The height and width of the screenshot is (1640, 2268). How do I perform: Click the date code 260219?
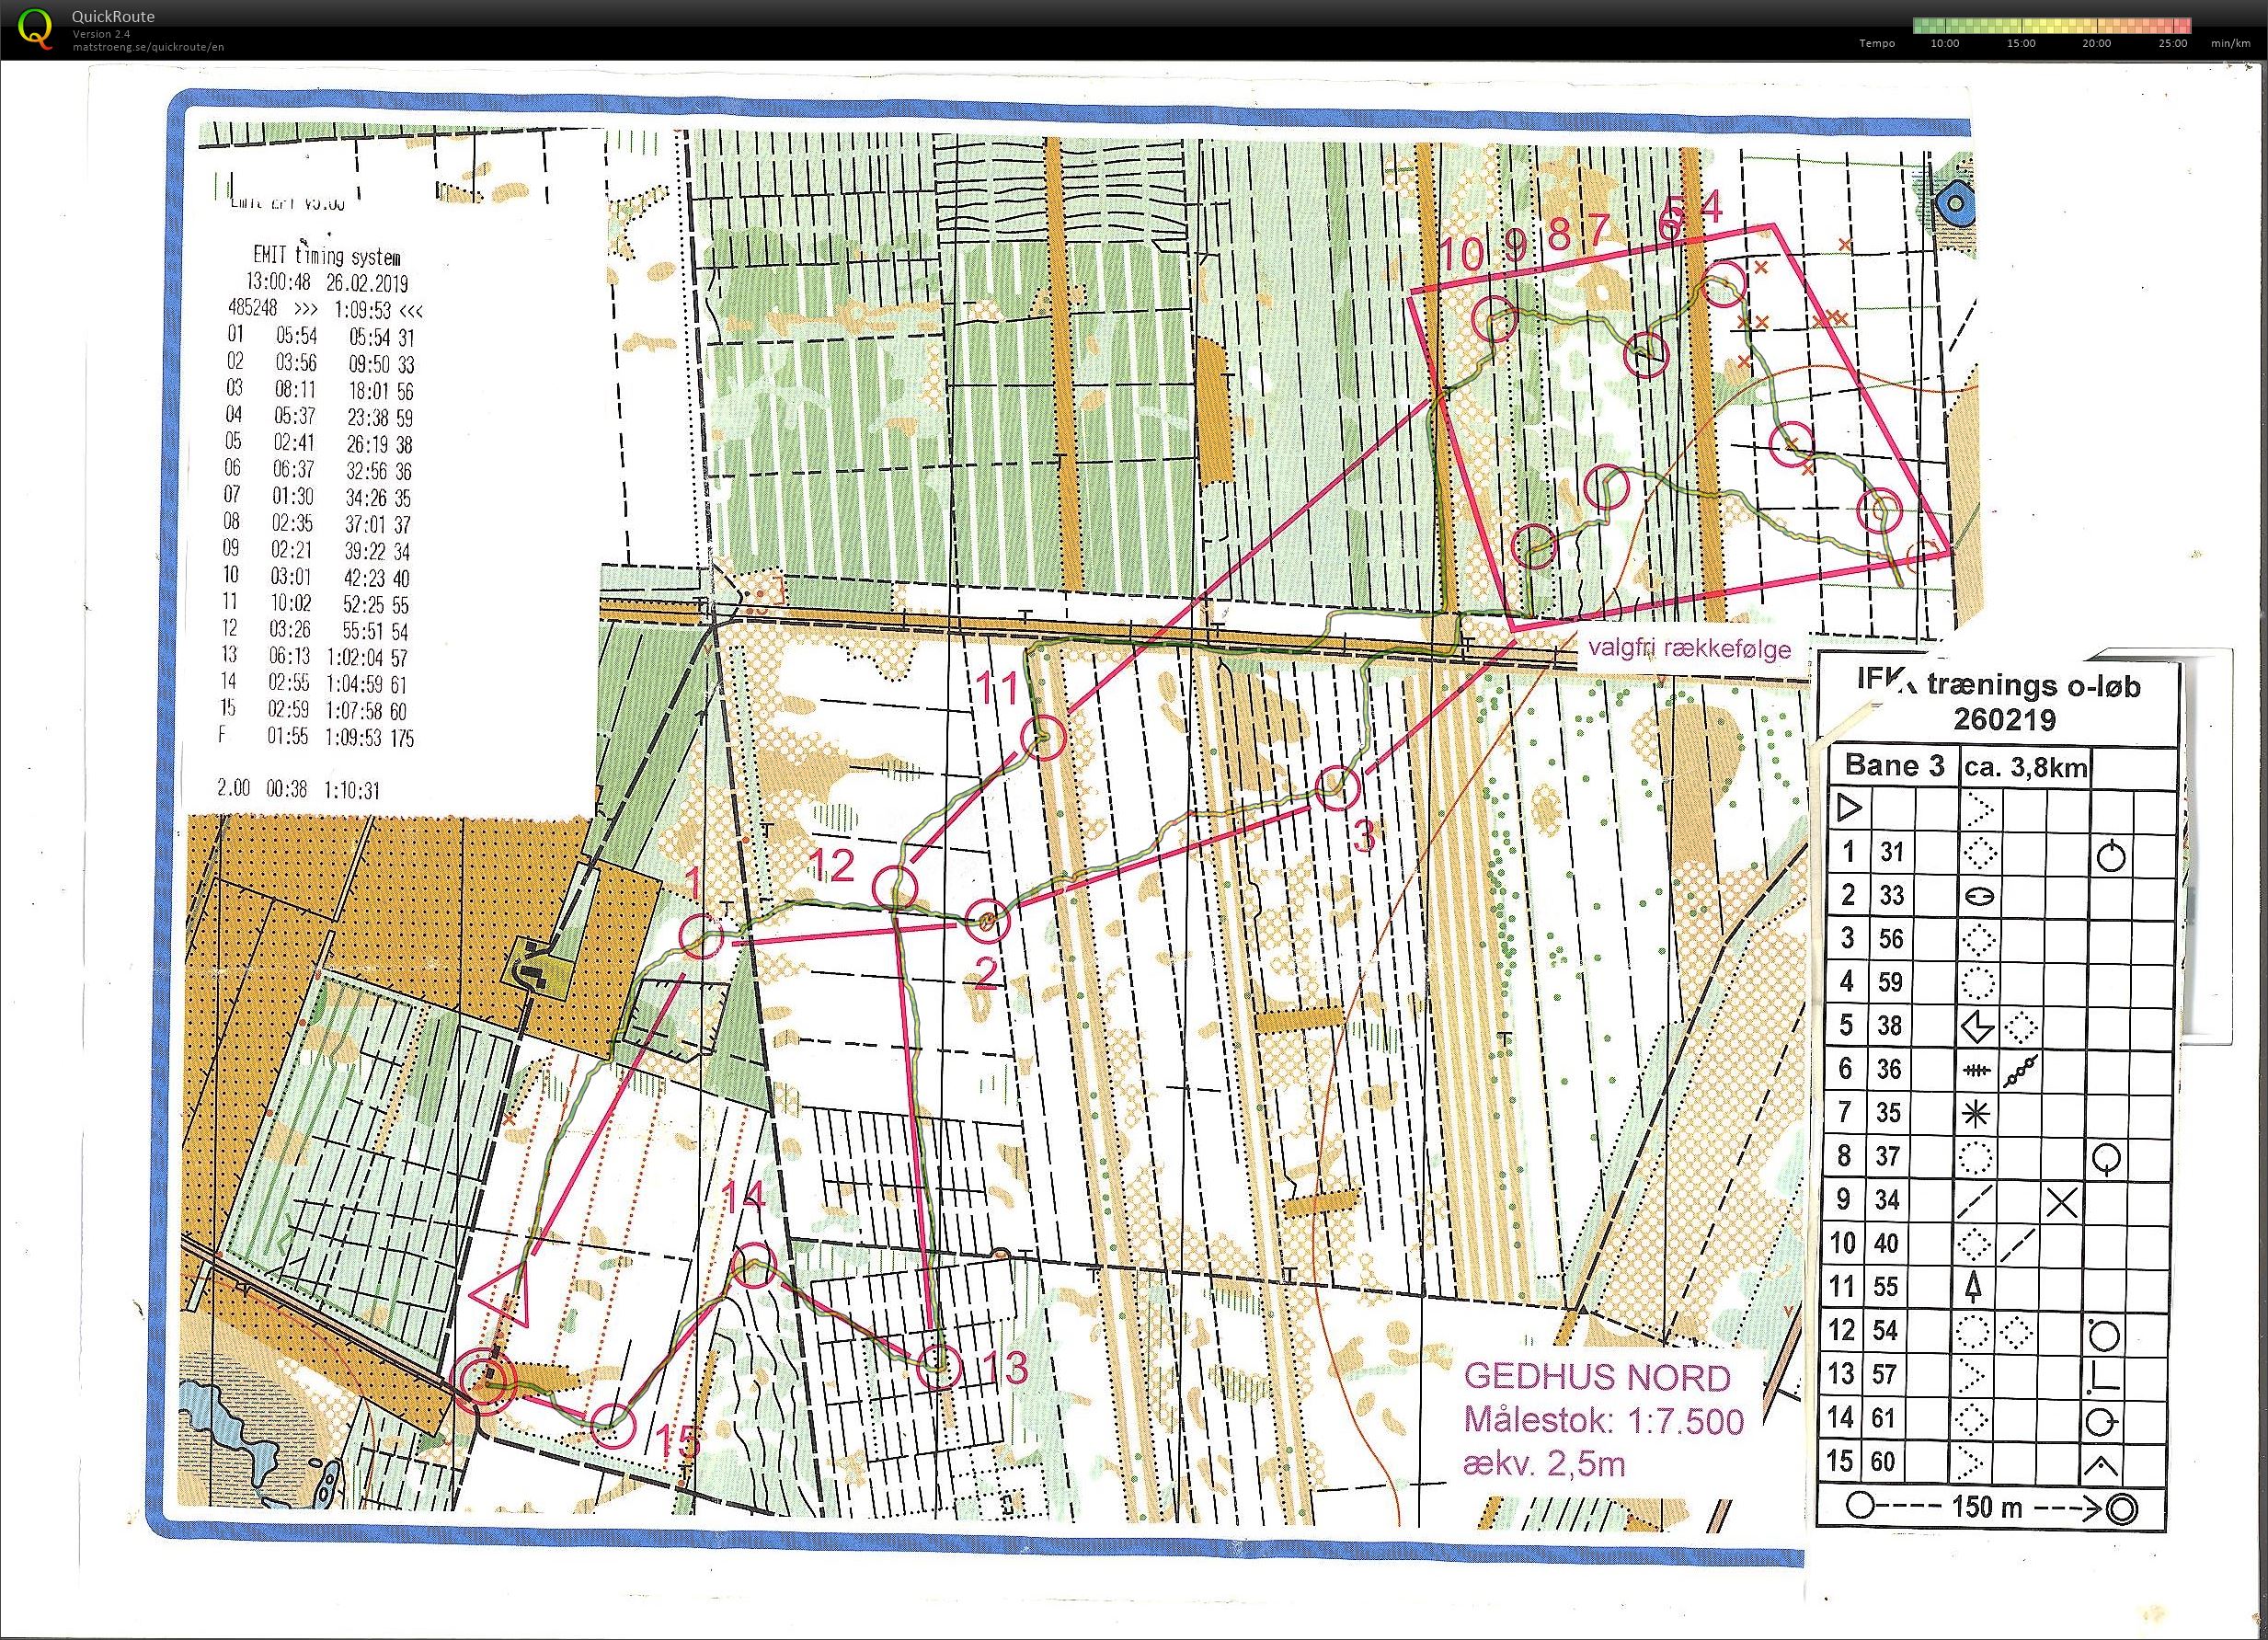(2004, 719)
